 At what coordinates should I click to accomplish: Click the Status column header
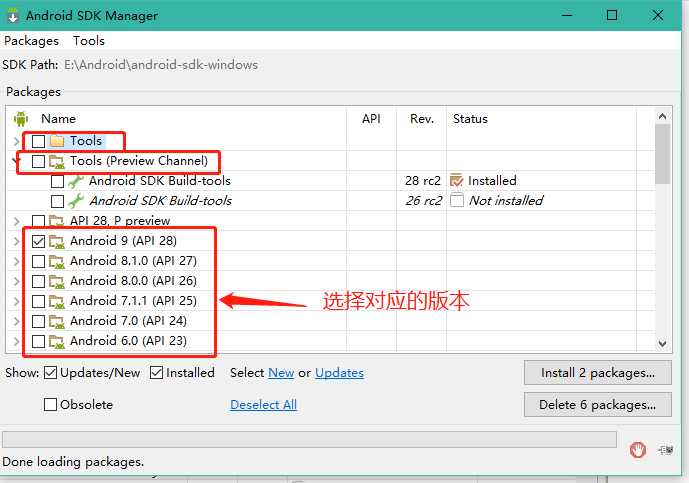[470, 119]
